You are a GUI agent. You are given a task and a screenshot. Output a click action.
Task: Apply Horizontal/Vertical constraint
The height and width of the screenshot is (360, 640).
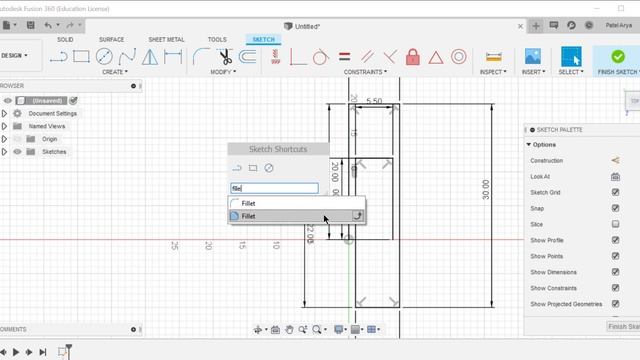276,57
